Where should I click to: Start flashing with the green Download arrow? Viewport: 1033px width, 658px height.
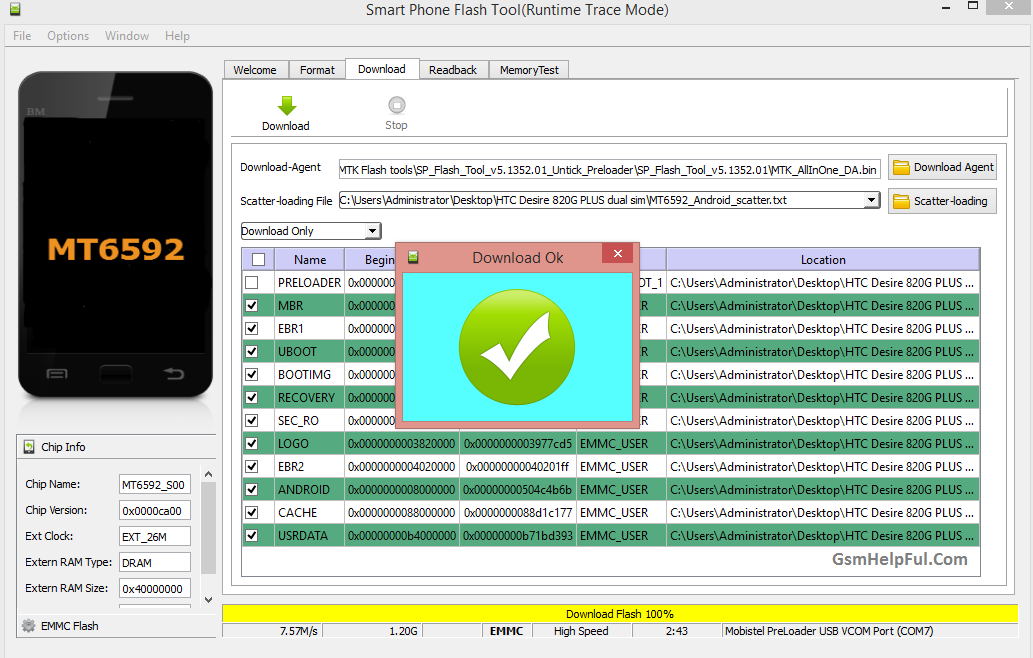(x=286, y=106)
